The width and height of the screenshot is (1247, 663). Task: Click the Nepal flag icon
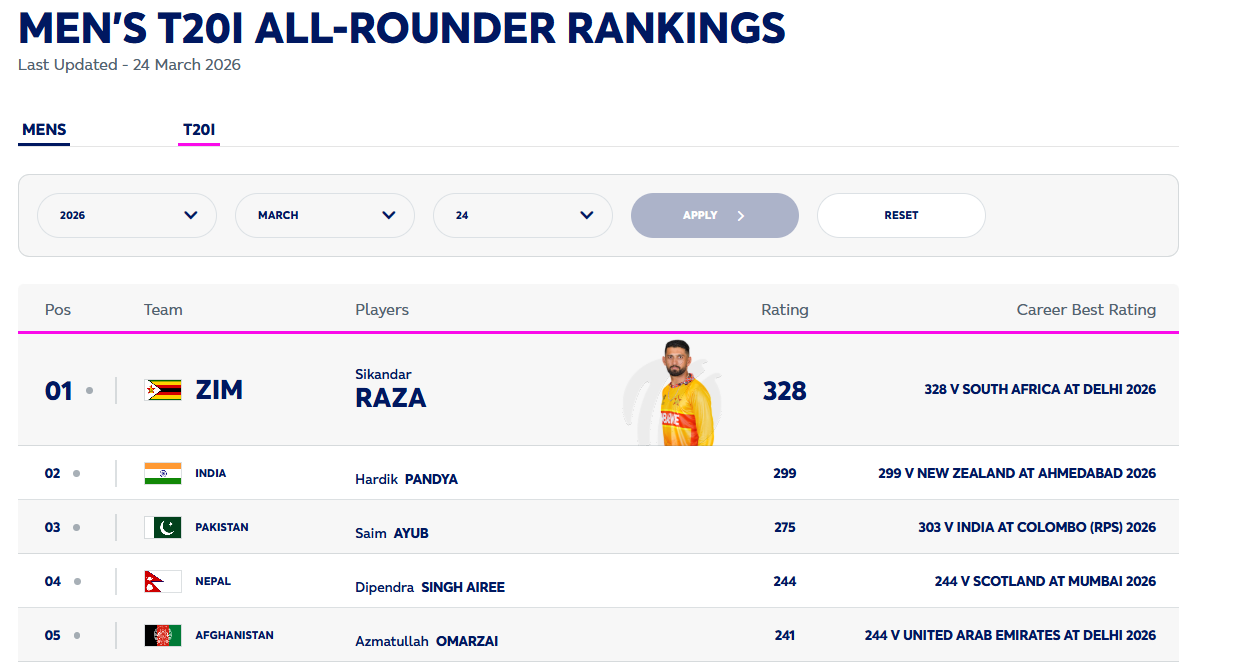(163, 581)
